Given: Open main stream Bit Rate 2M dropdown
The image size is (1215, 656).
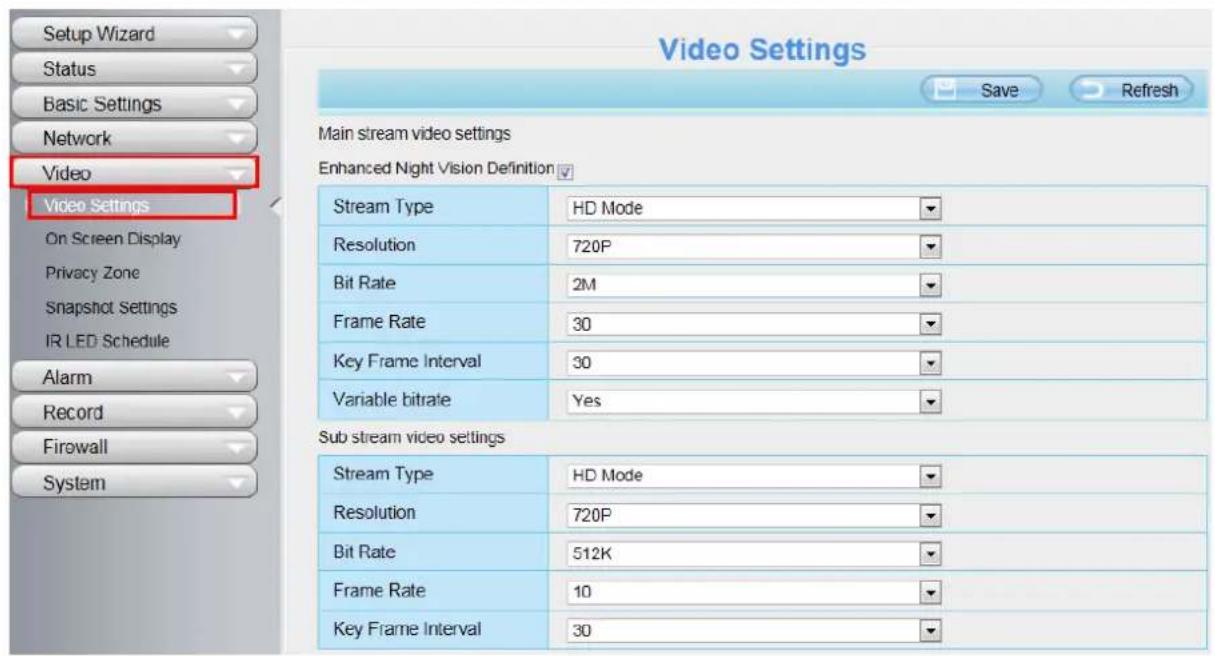Looking at the screenshot, I should (755, 286).
